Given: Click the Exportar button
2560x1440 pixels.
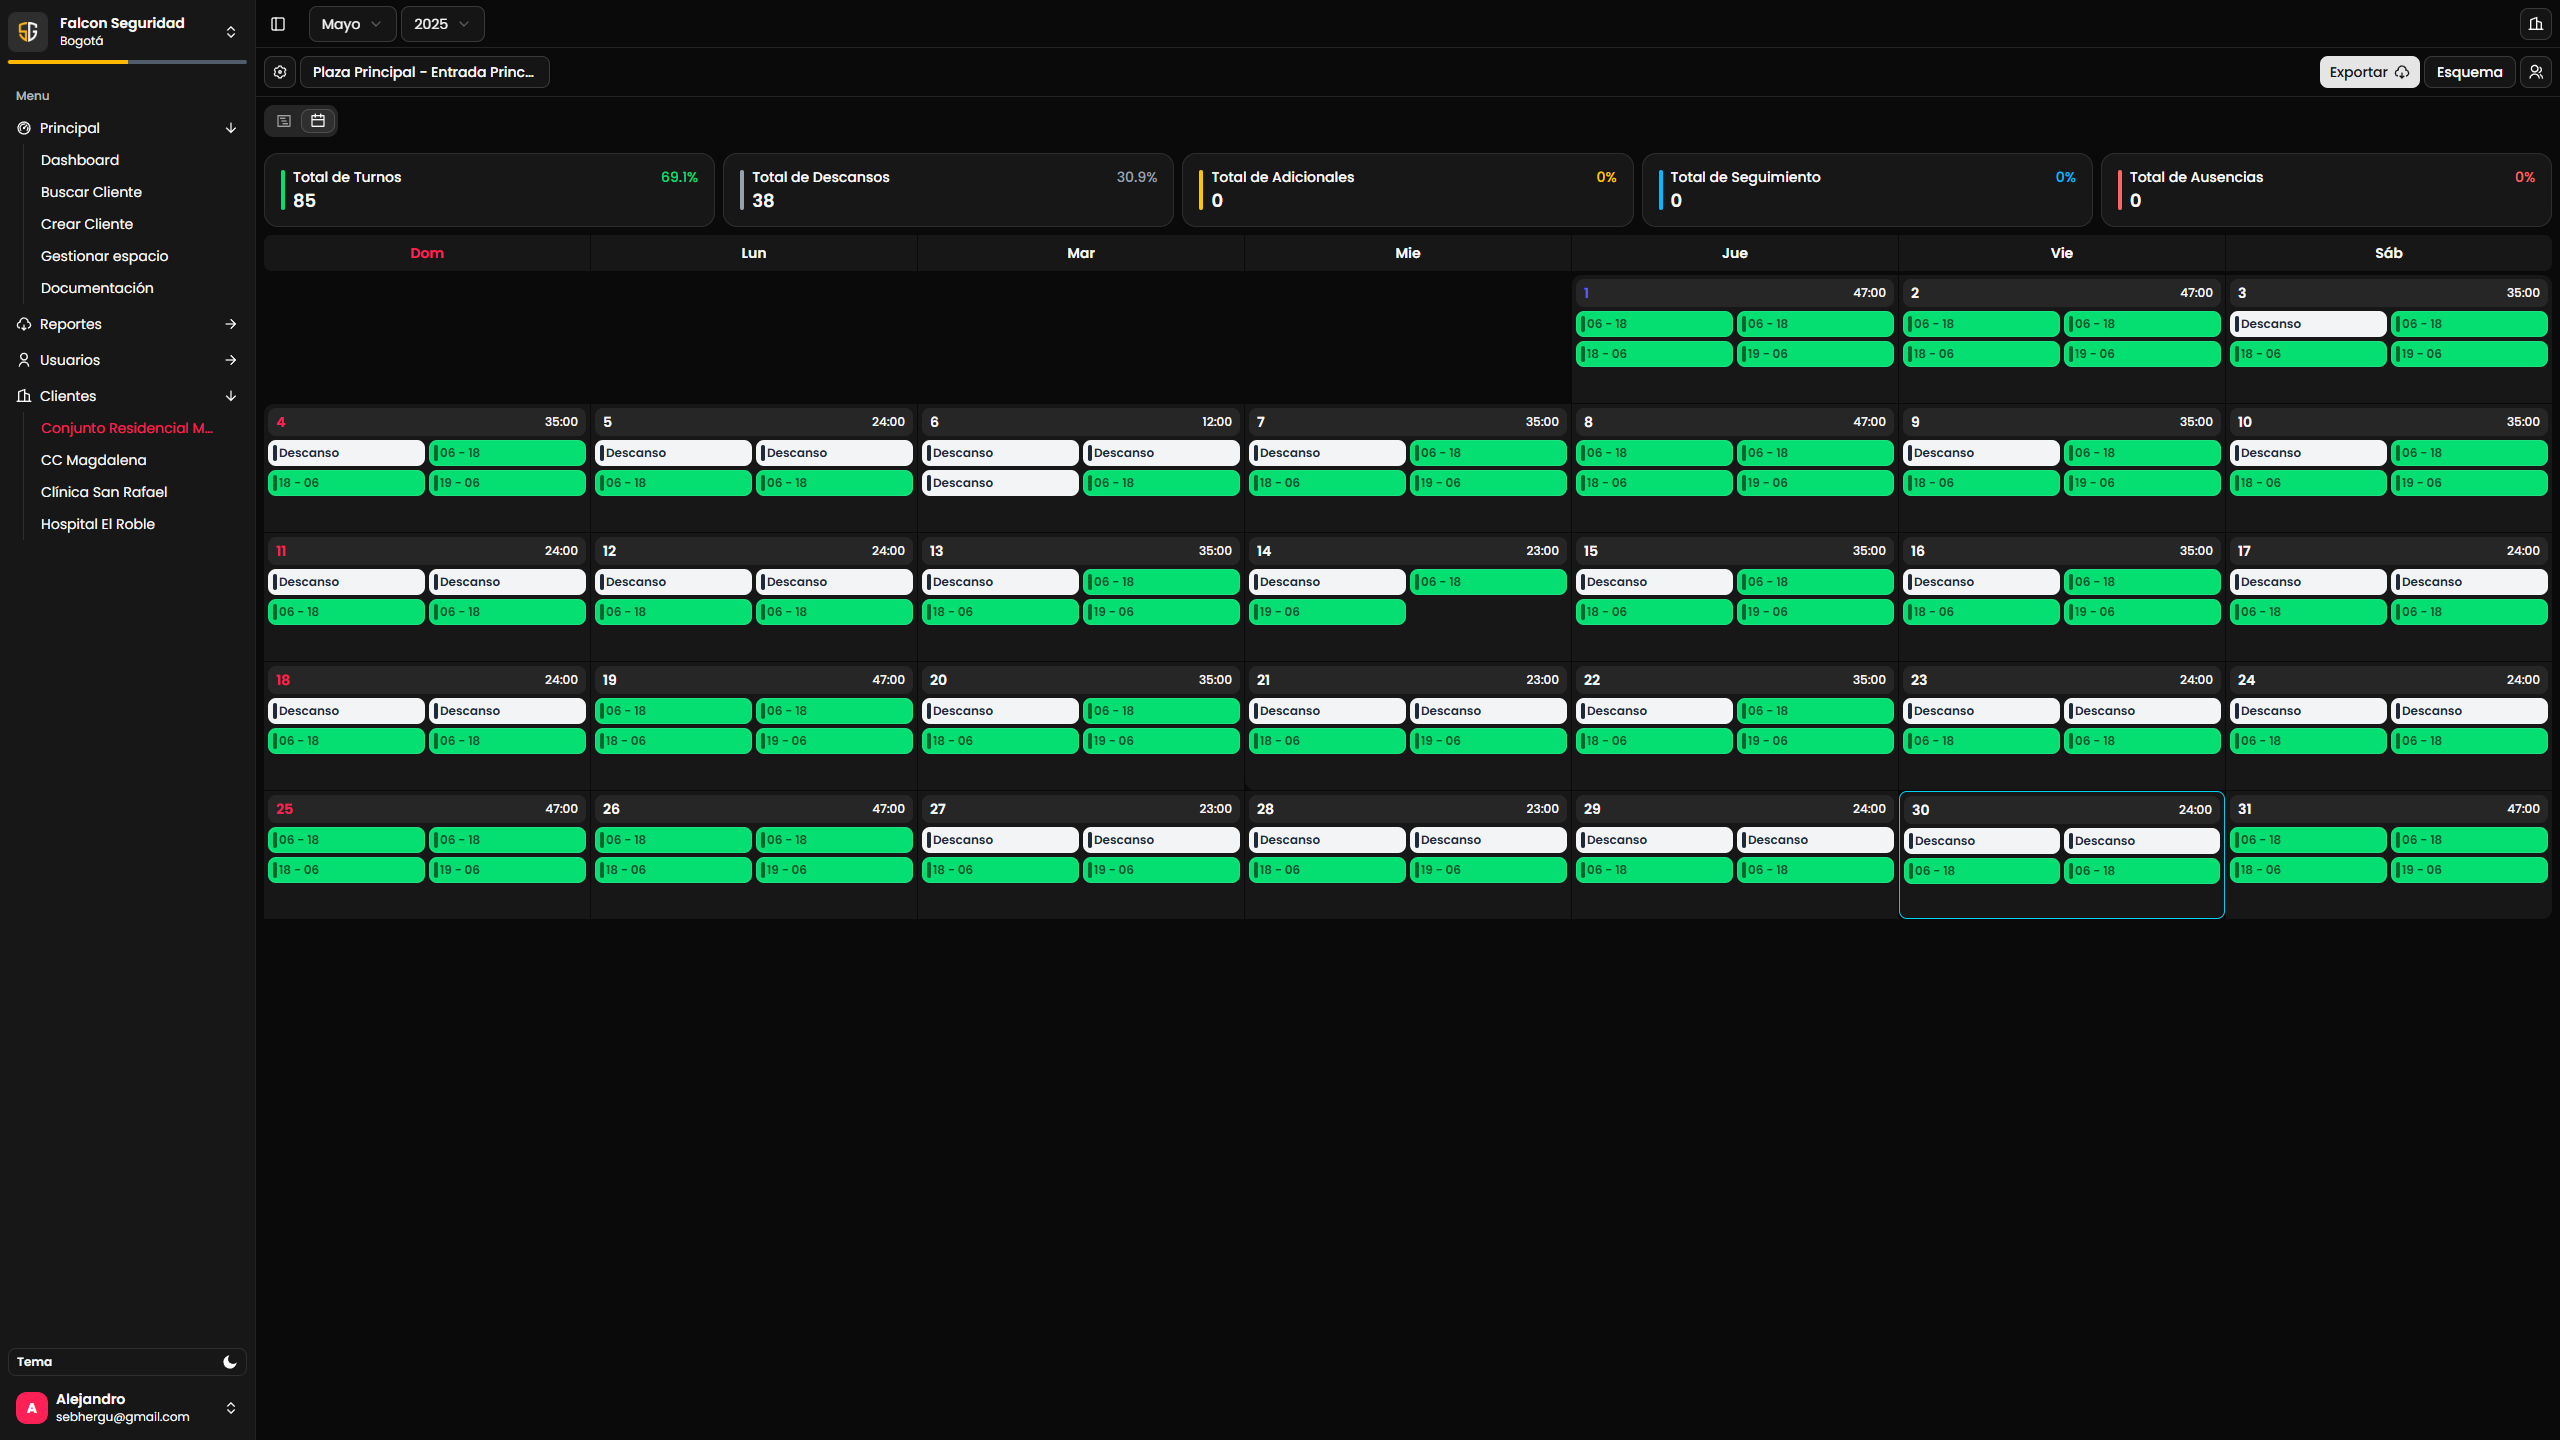Looking at the screenshot, I should pyautogui.click(x=2369, y=72).
